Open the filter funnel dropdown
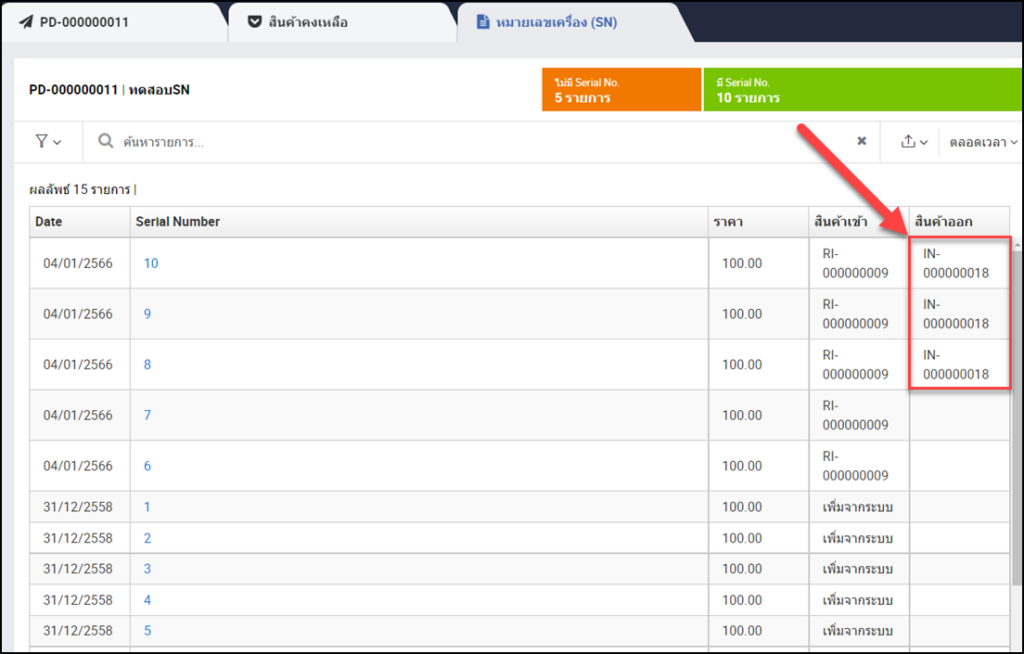The image size is (1024, 654). point(48,142)
